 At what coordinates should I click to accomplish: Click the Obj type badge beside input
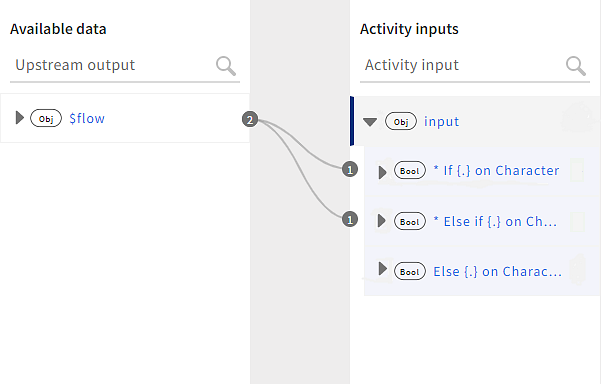[401, 121]
